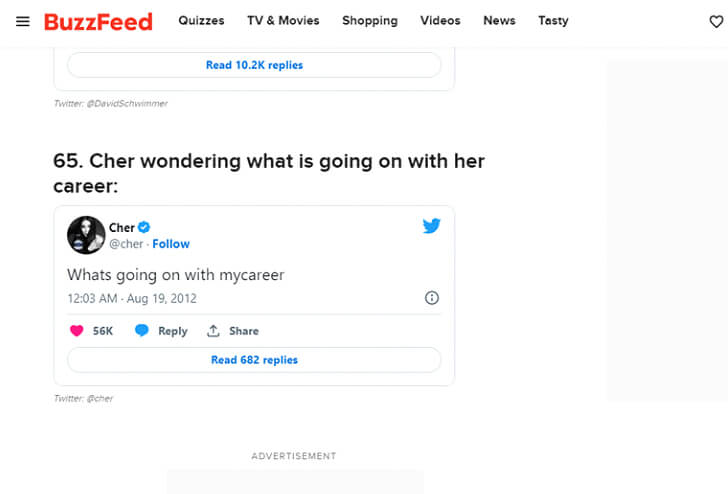Follow Cher via the Follow link
Screen dimensions: 728x494
click(171, 244)
